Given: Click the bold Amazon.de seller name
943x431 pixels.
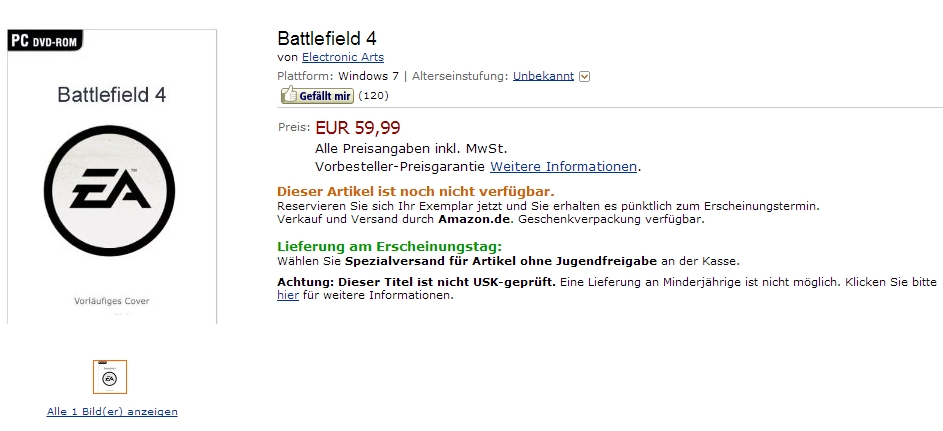Looking at the screenshot, I should 475,219.
